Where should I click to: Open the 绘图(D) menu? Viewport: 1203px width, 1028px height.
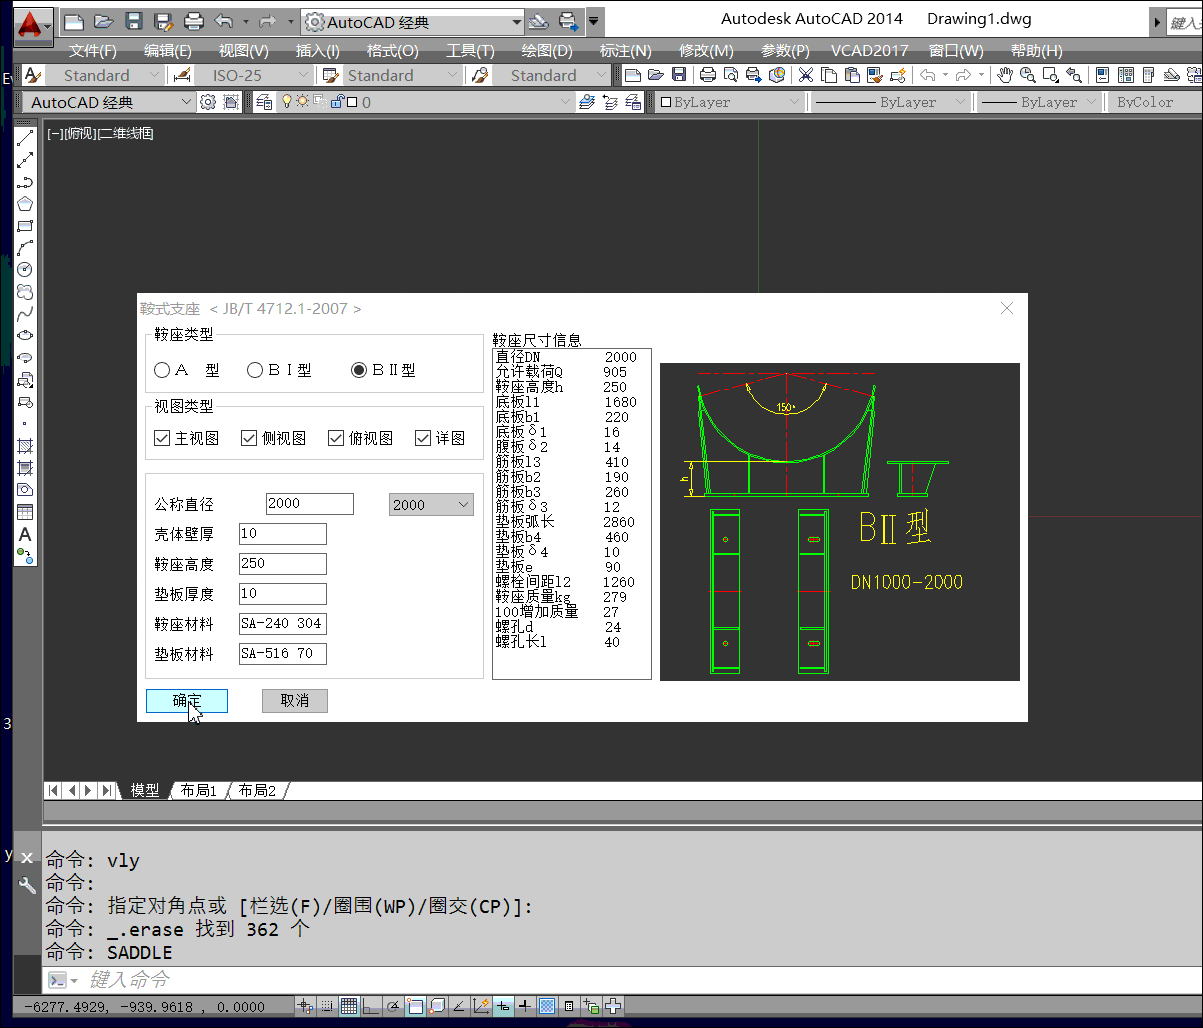click(x=548, y=50)
